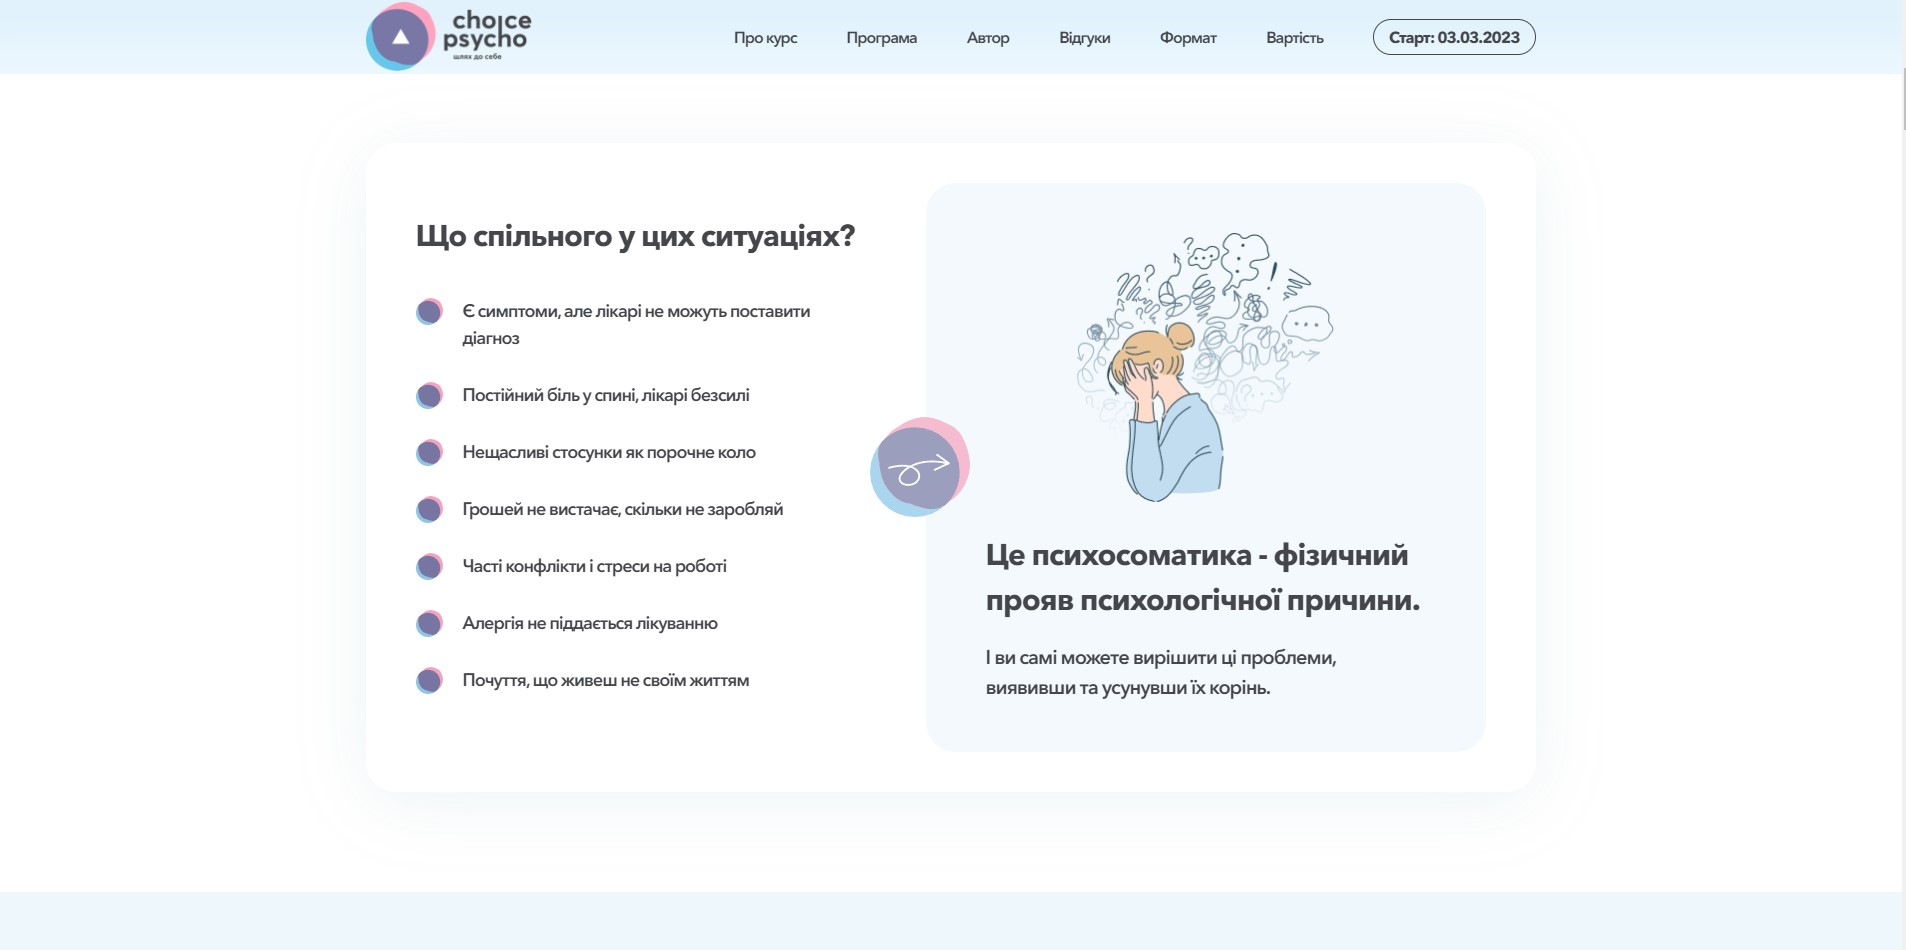Click bullet beside 'Алергія не піддається'

point(429,623)
